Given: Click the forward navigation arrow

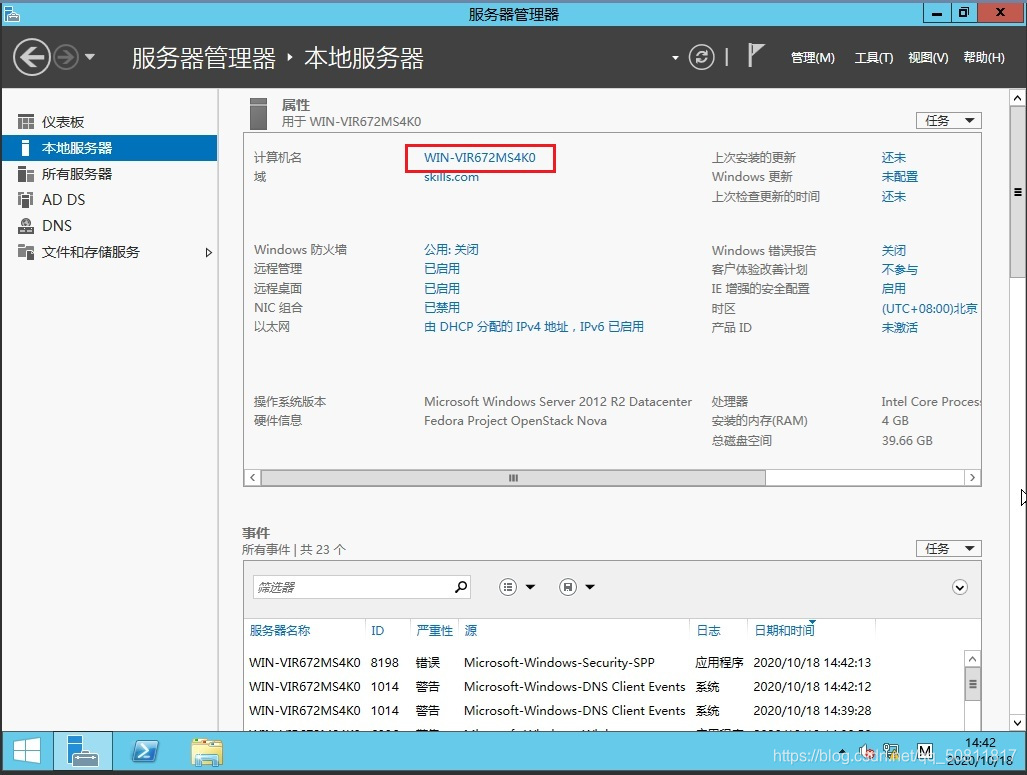Looking at the screenshot, I should point(65,58).
